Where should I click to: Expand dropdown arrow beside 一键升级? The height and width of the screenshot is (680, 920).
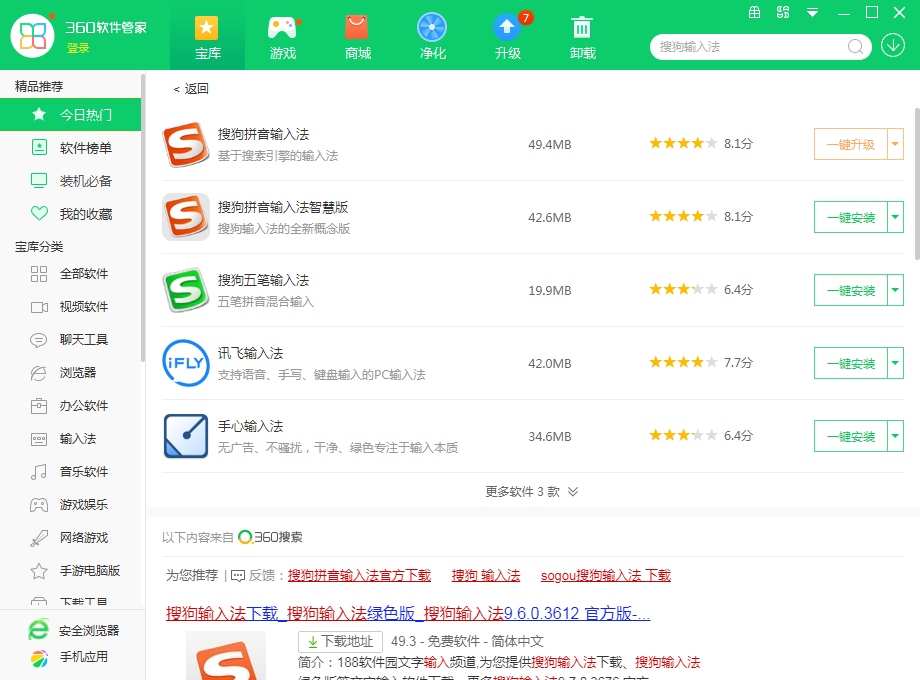coord(895,144)
